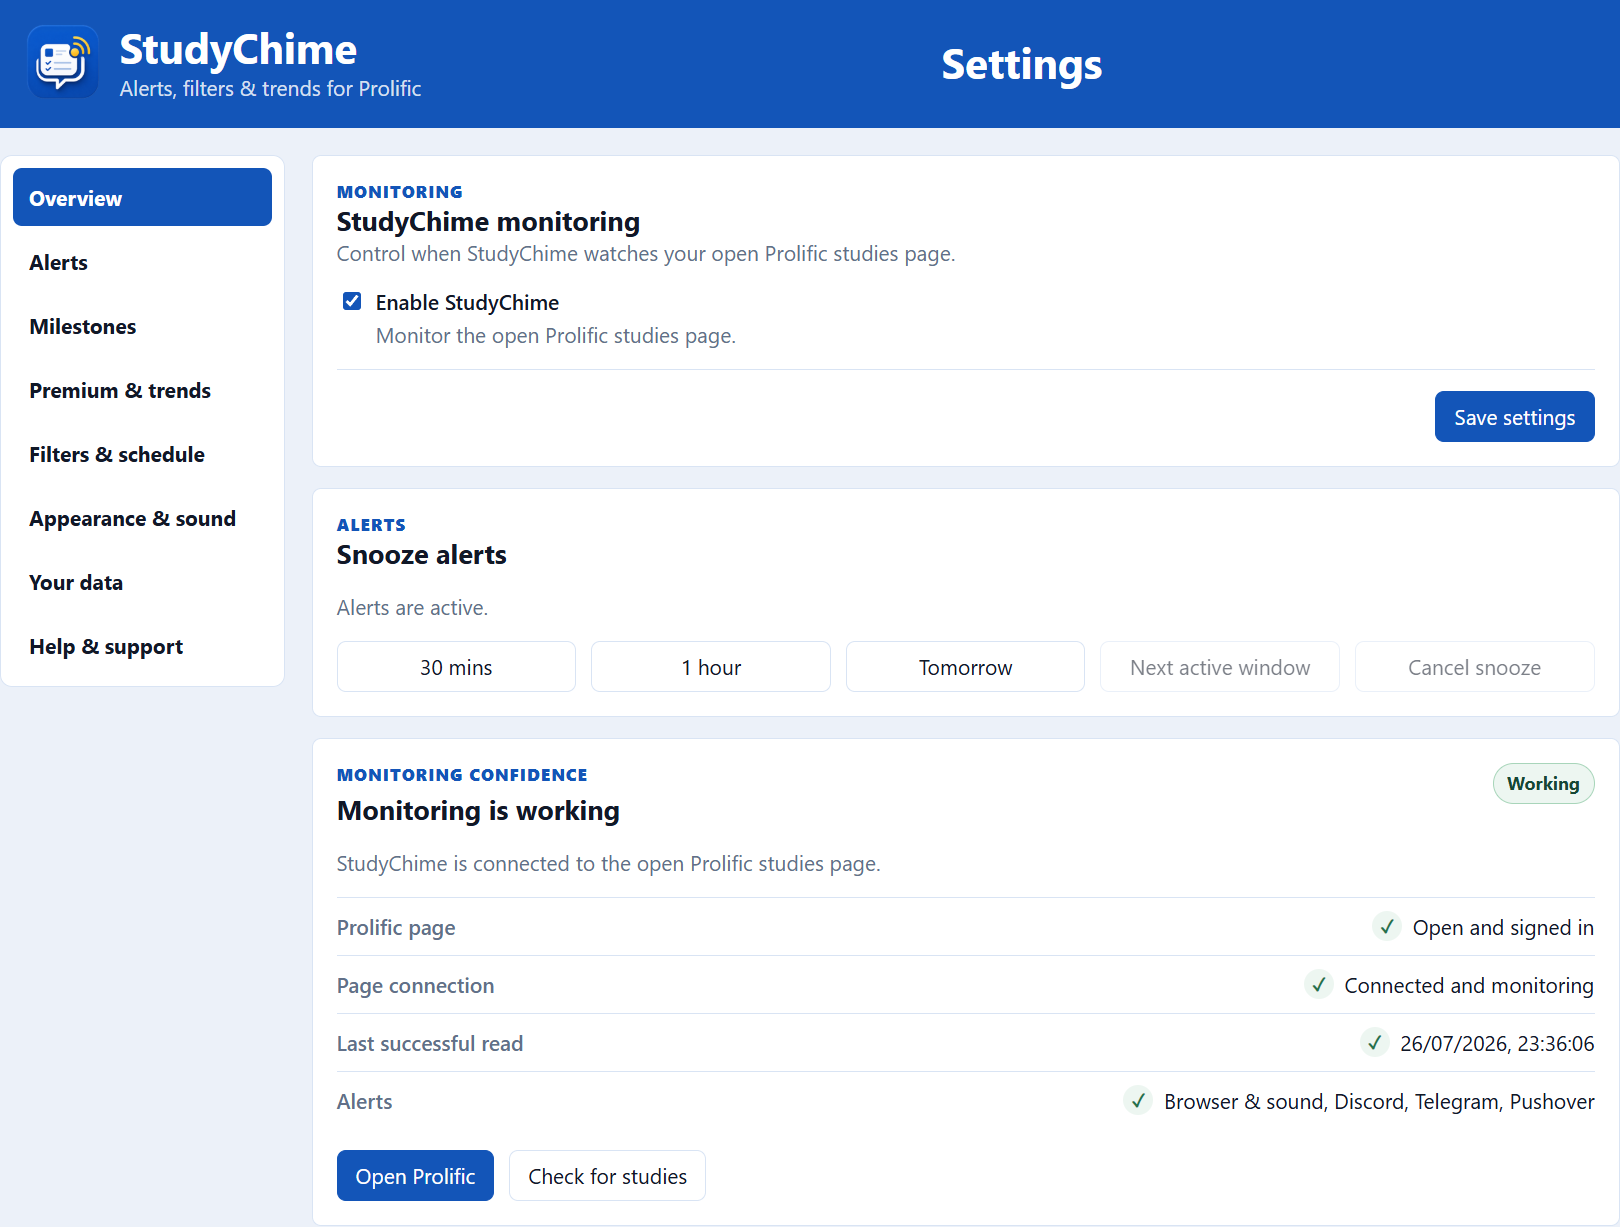Go to the Milestones section

tap(142, 326)
